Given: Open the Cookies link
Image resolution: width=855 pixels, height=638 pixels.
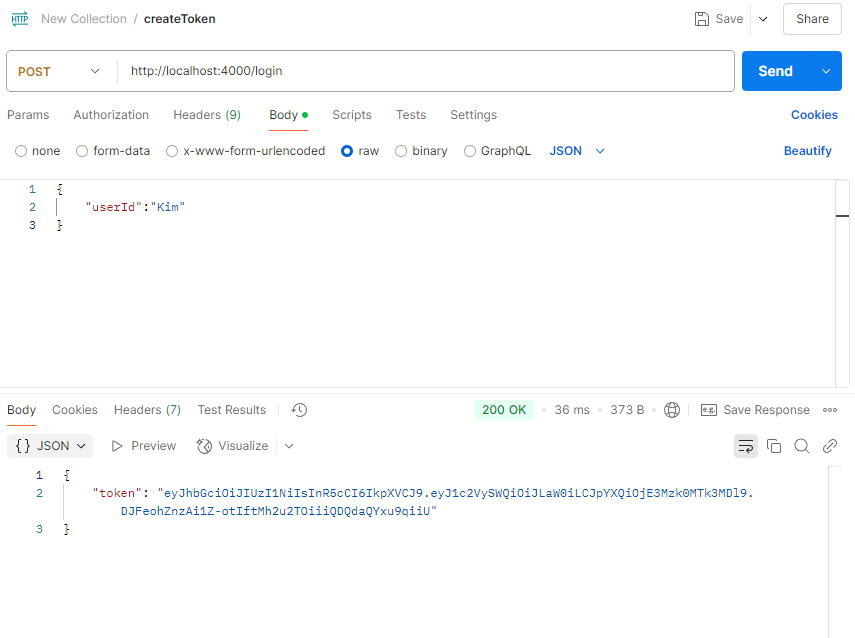Looking at the screenshot, I should pyautogui.click(x=814, y=115).
